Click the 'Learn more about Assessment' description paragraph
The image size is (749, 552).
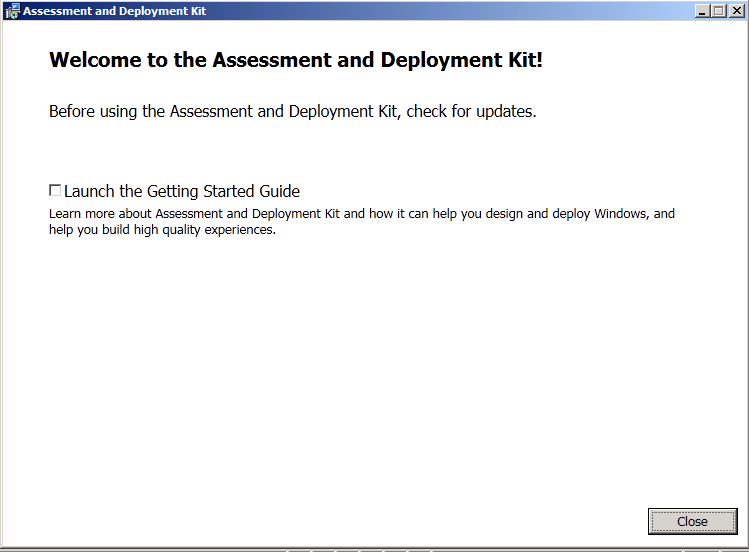pyautogui.click(x=362, y=222)
